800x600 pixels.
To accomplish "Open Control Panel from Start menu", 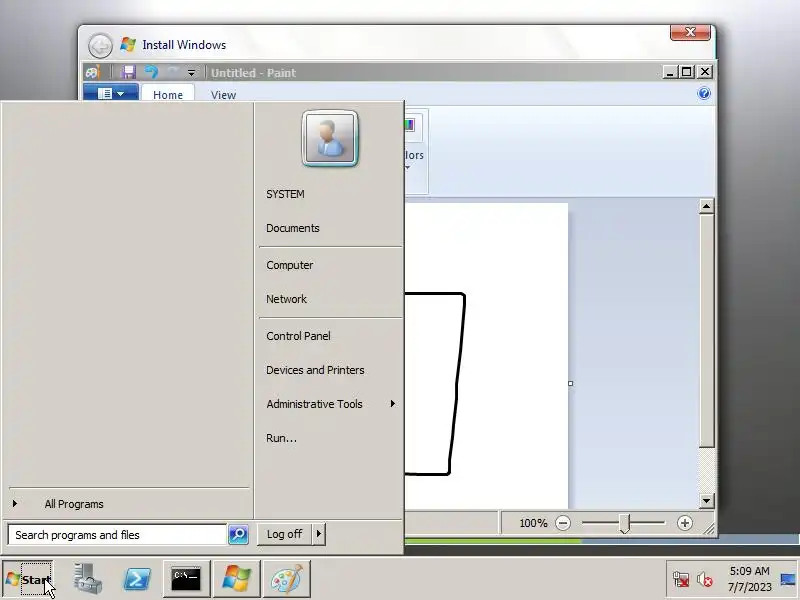I will (x=298, y=336).
